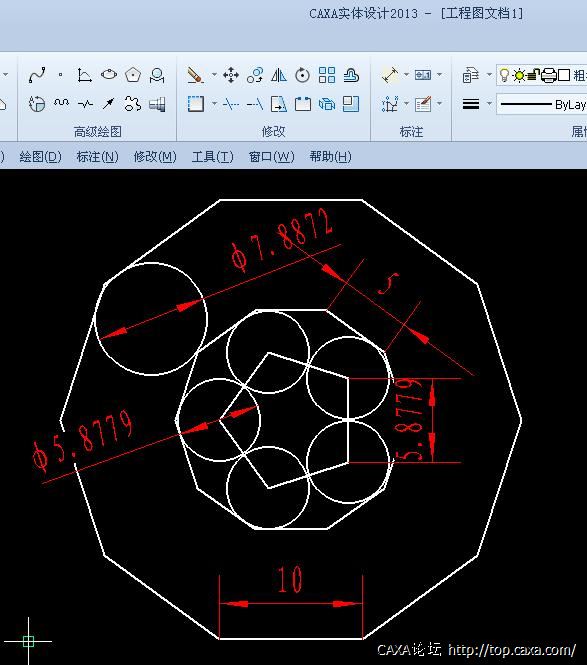Select the dimension text 5
587x665 pixels.
[x=388, y=283]
